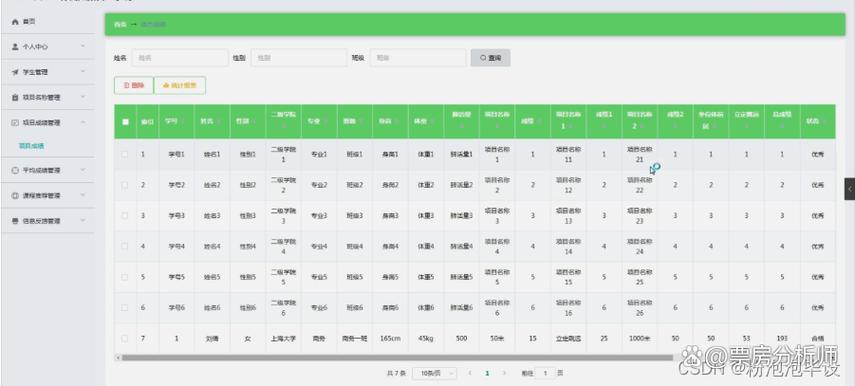This screenshot has height=386, width=855.
Task: Click the icon beside 课程推荐管理
Action: (x=15, y=195)
